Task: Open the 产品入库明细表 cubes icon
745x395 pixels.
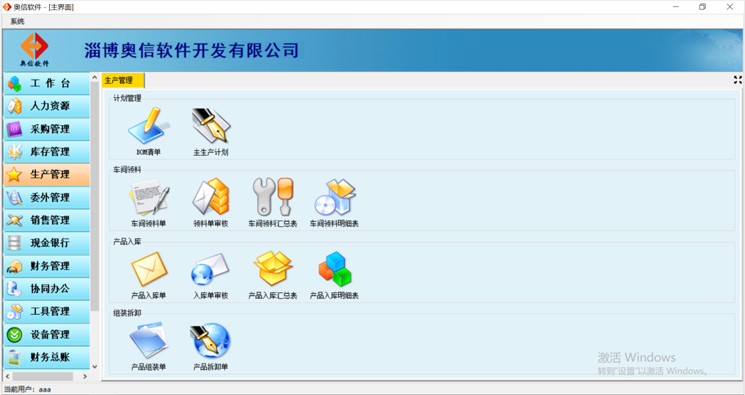Action: pos(334,269)
